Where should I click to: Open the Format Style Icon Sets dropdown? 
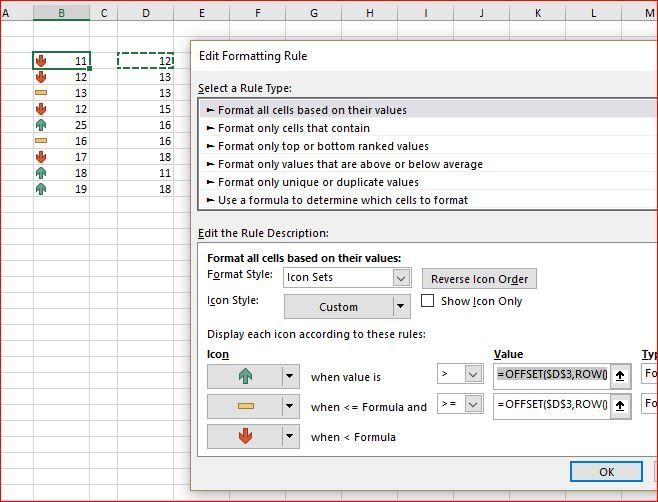tap(401, 278)
